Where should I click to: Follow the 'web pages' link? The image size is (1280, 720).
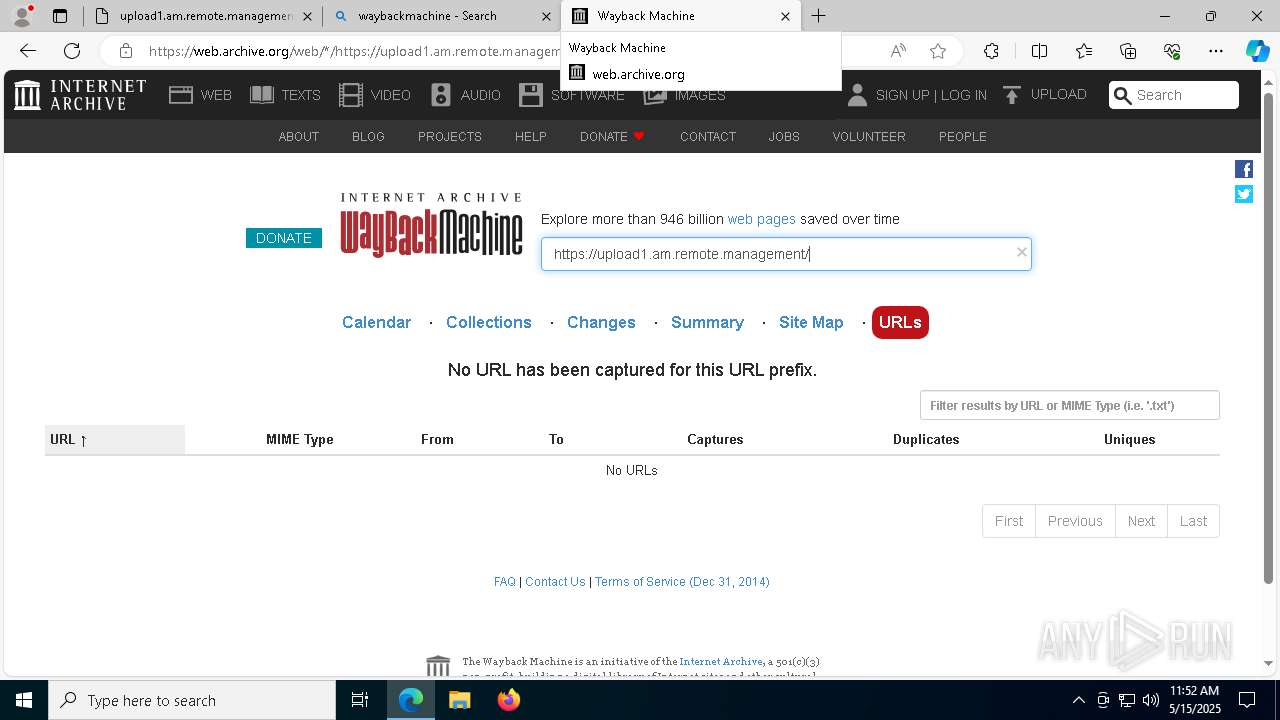click(761, 219)
